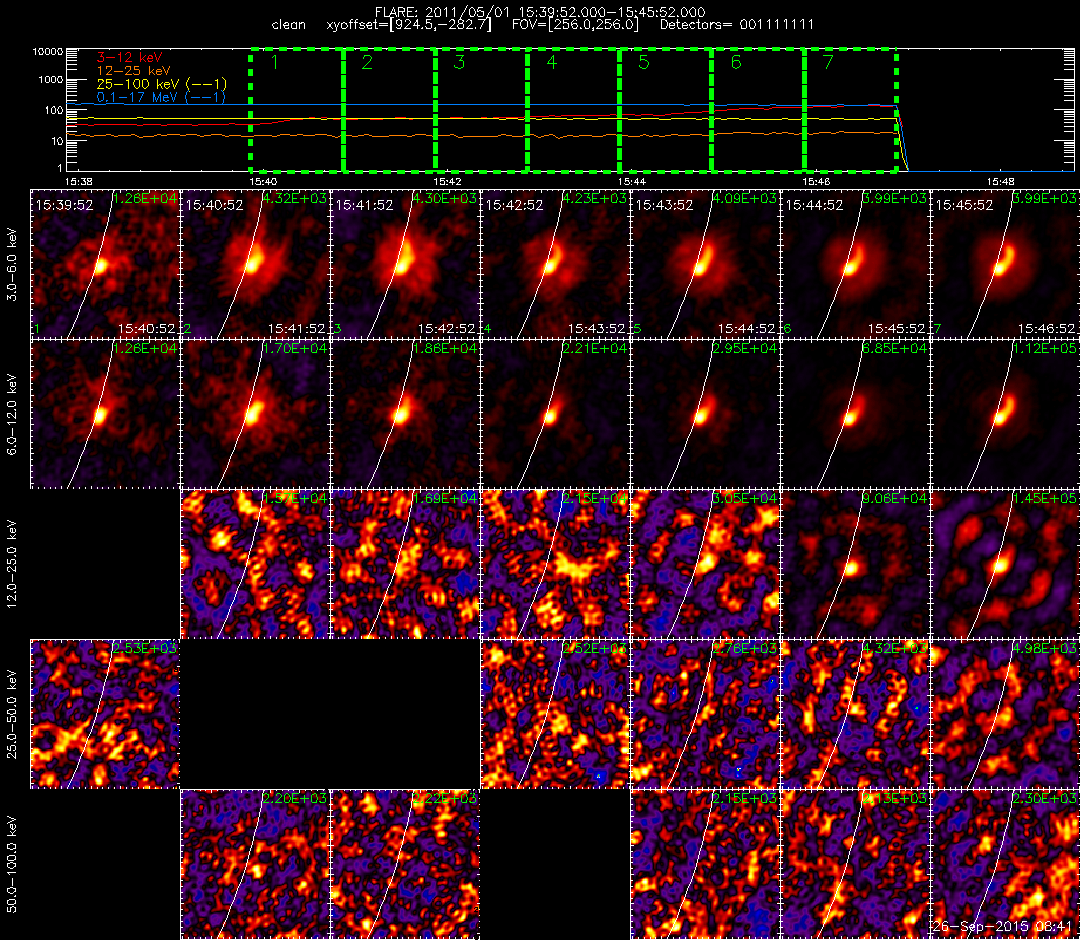1080x940 pixels.
Task: View the 12.0-25.0 keV image with peak 1.45E+05
Action: click(1006, 564)
